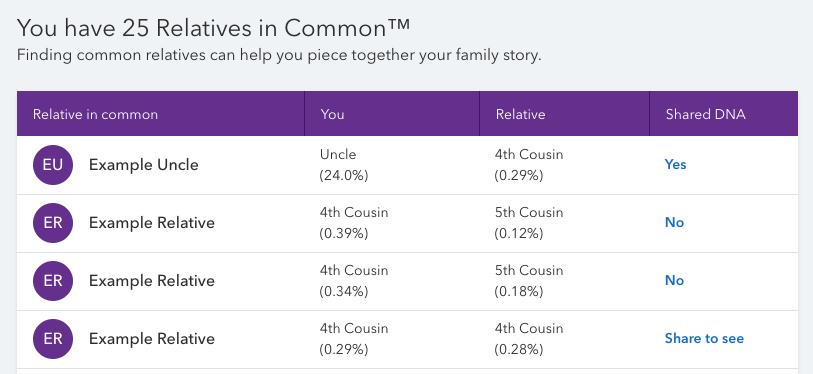This screenshot has width=813, height=374.
Task: Select the 4th Cousin (0.28%) relative cell
Action: click(529, 339)
